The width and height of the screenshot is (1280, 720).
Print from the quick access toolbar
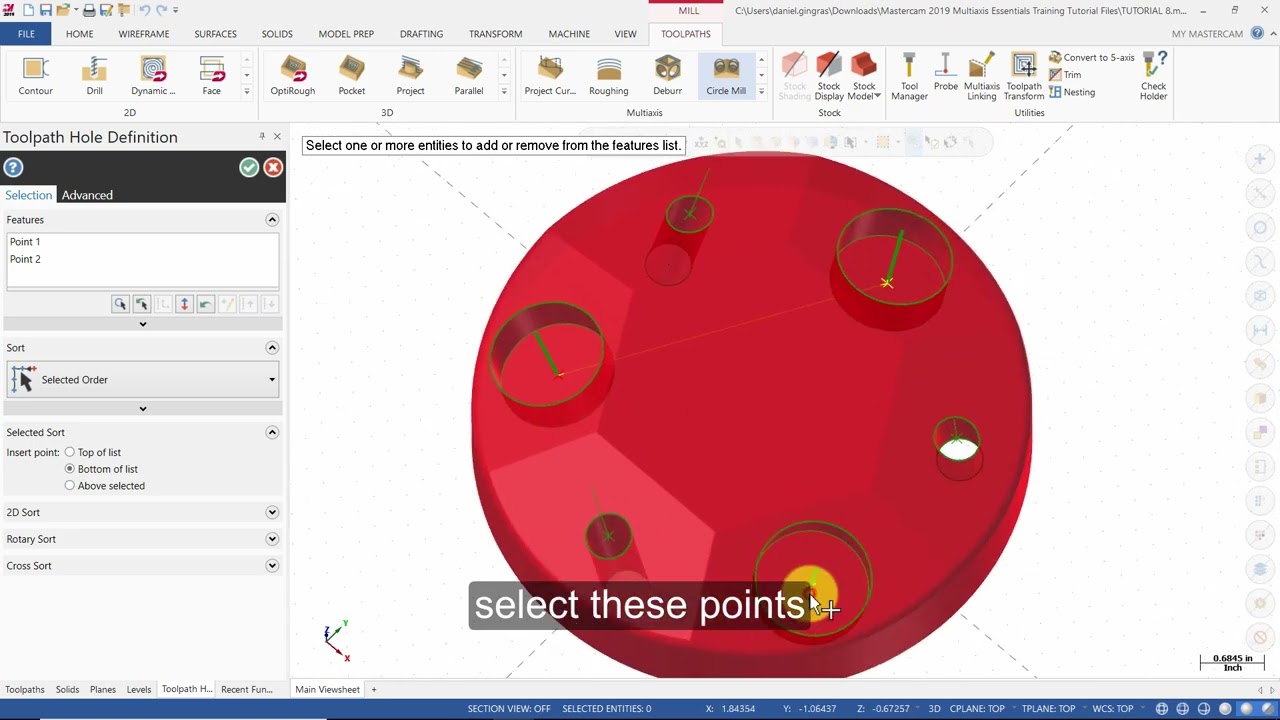(89, 10)
